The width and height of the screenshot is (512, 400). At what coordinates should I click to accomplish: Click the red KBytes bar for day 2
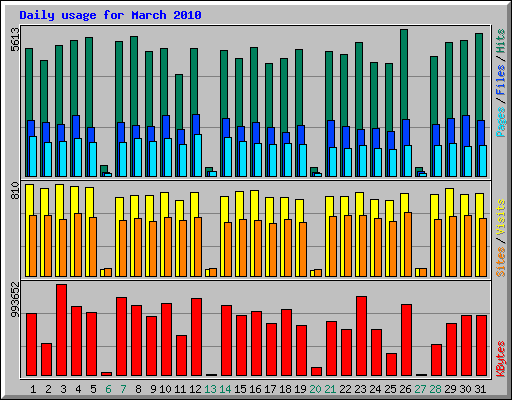[x=46, y=359]
